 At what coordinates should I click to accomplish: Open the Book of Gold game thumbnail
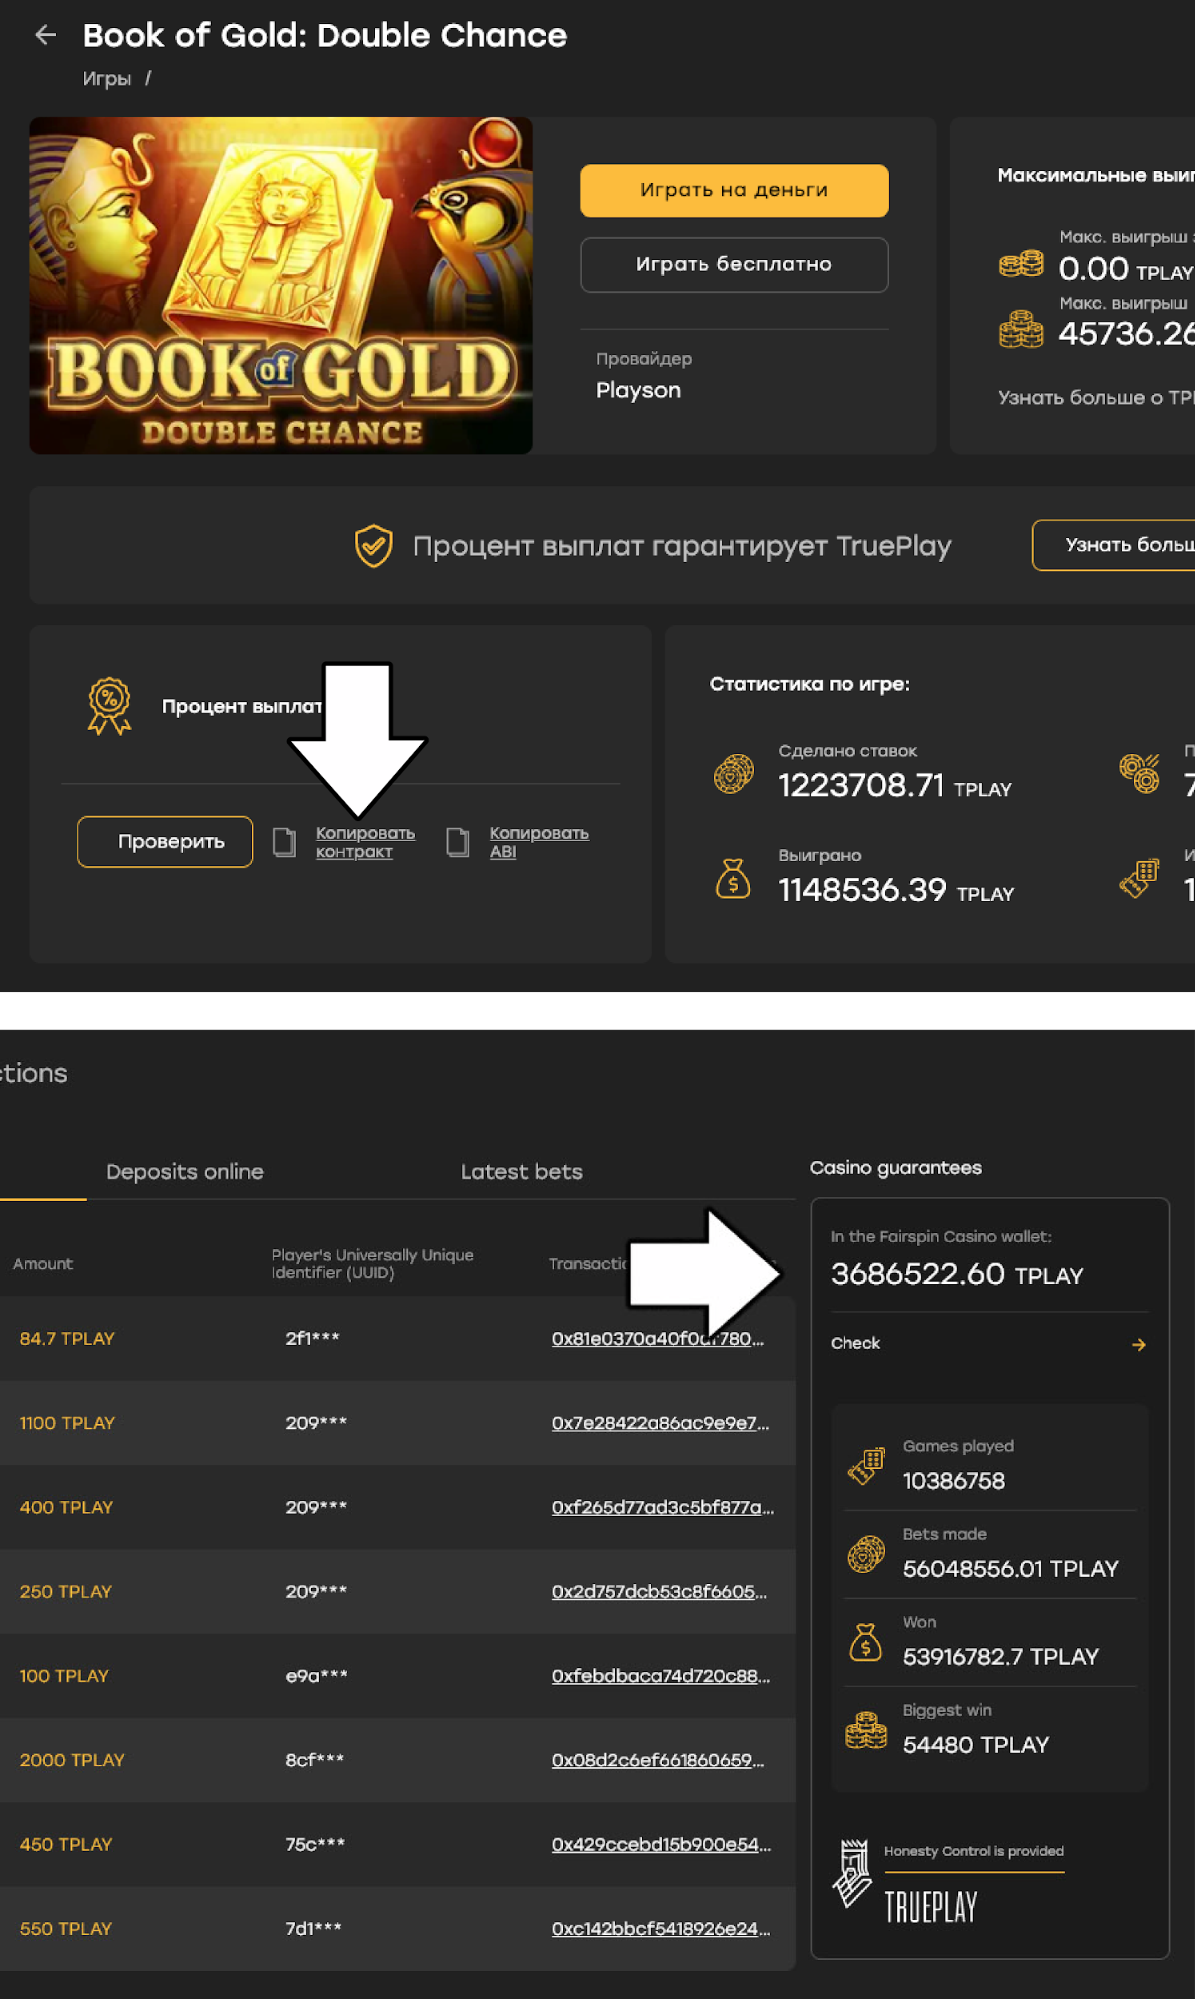pos(281,286)
